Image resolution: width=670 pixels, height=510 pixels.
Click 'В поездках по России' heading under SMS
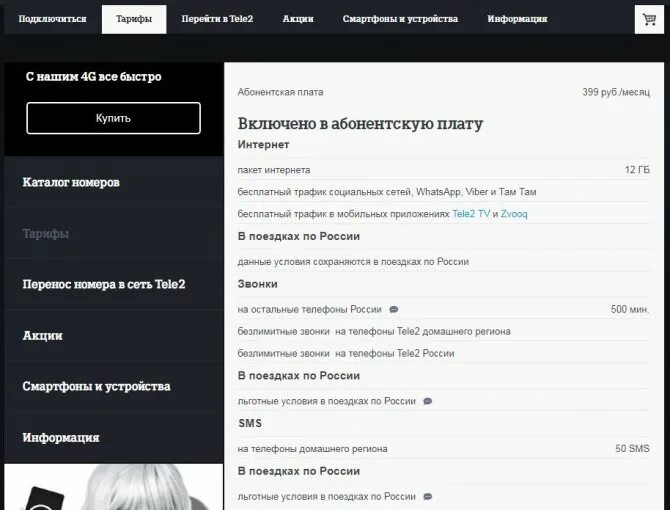[x=299, y=471]
